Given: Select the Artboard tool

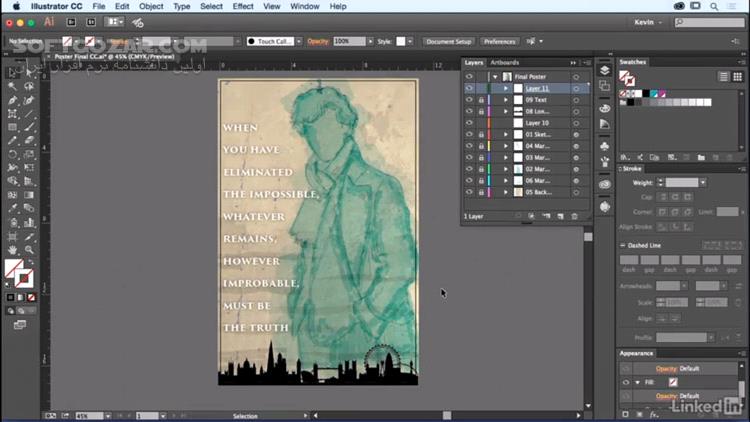Looking at the screenshot, I should [12, 236].
